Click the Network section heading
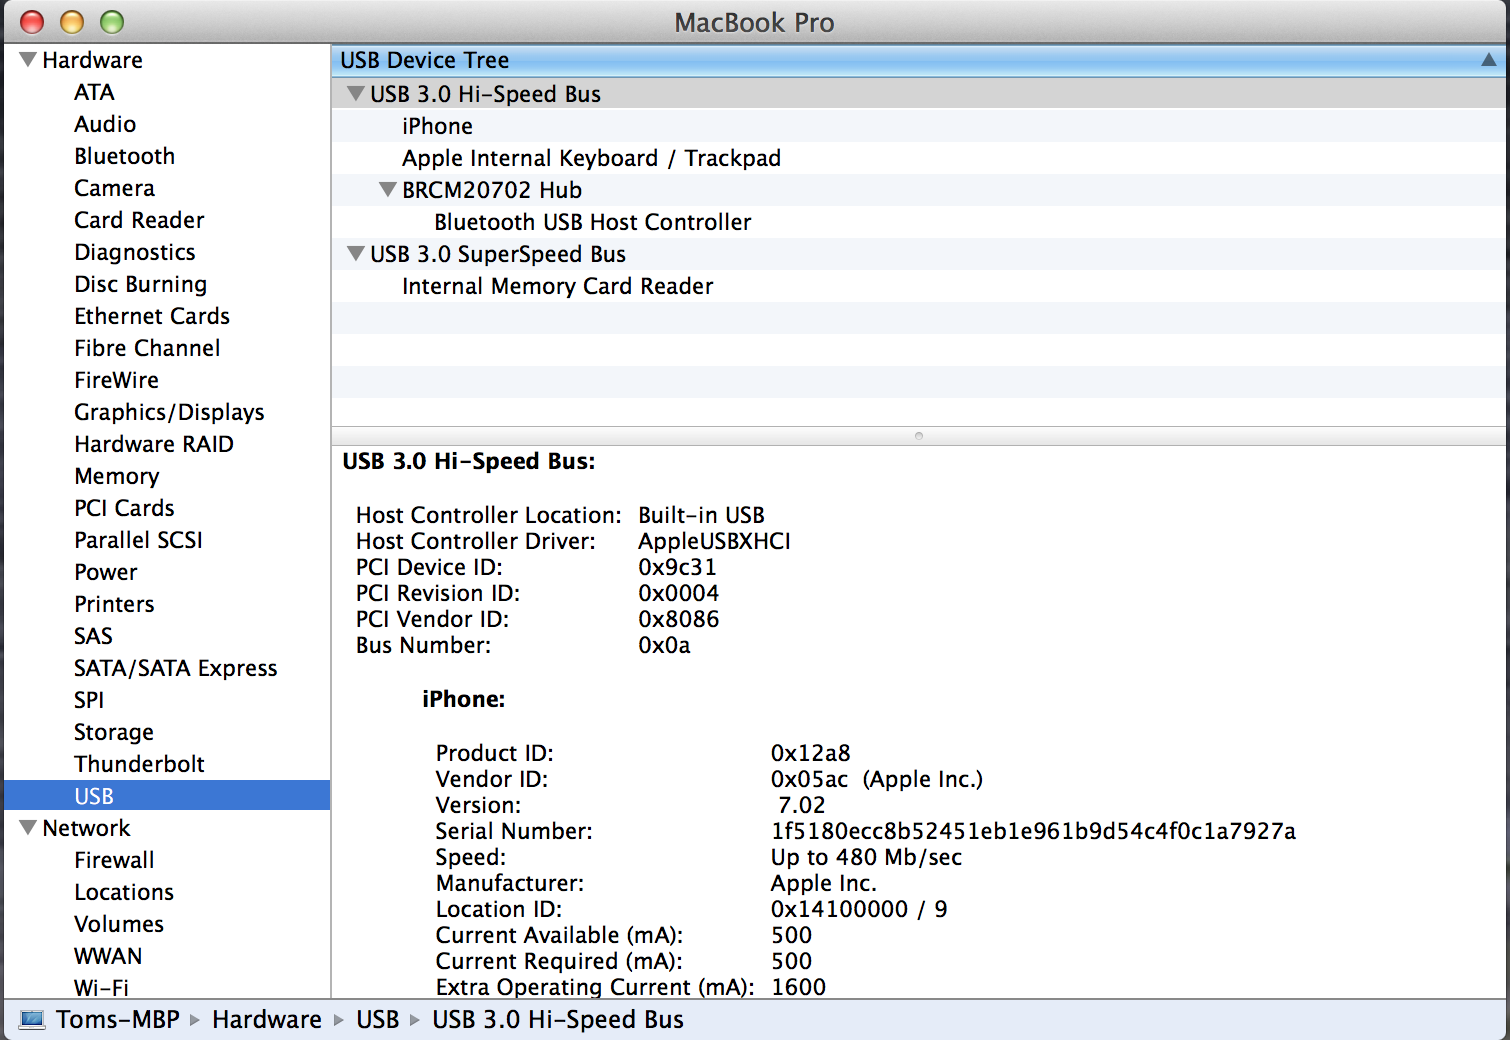Screen dimensions: 1510x1040 click(86, 828)
